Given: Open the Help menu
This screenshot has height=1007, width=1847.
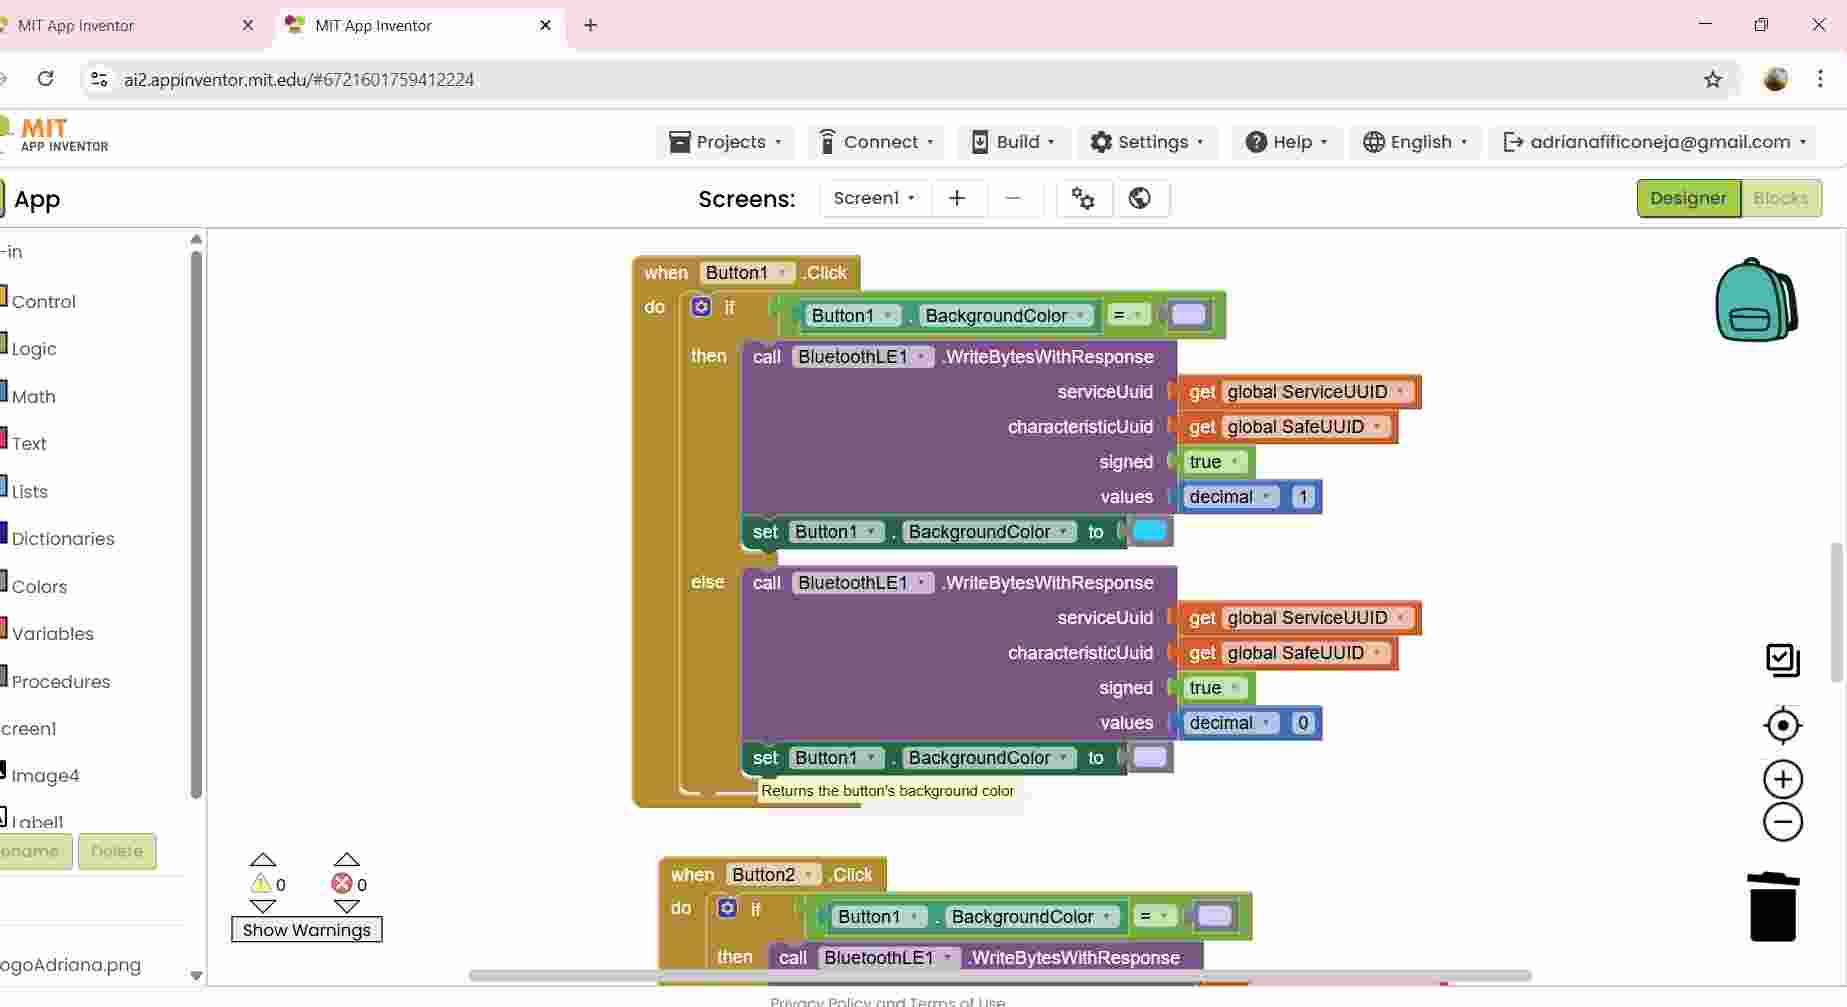Looking at the screenshot, I should [x=1286, y=142].
